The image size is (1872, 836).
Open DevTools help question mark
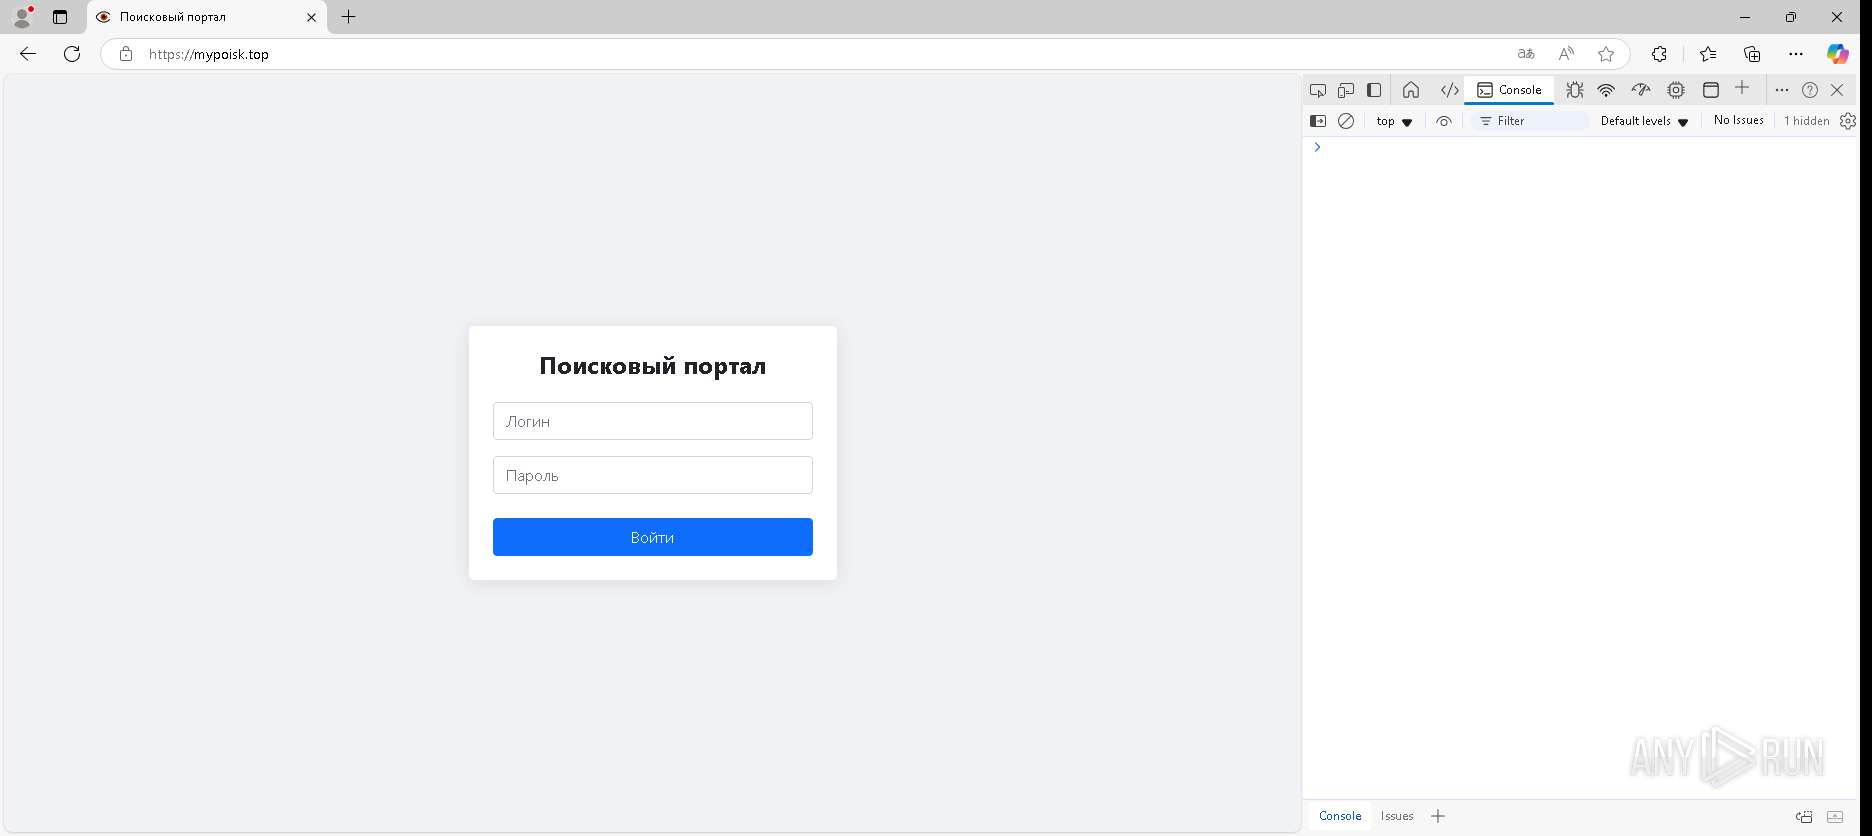pyautogui.click(x=1810, y=90)
